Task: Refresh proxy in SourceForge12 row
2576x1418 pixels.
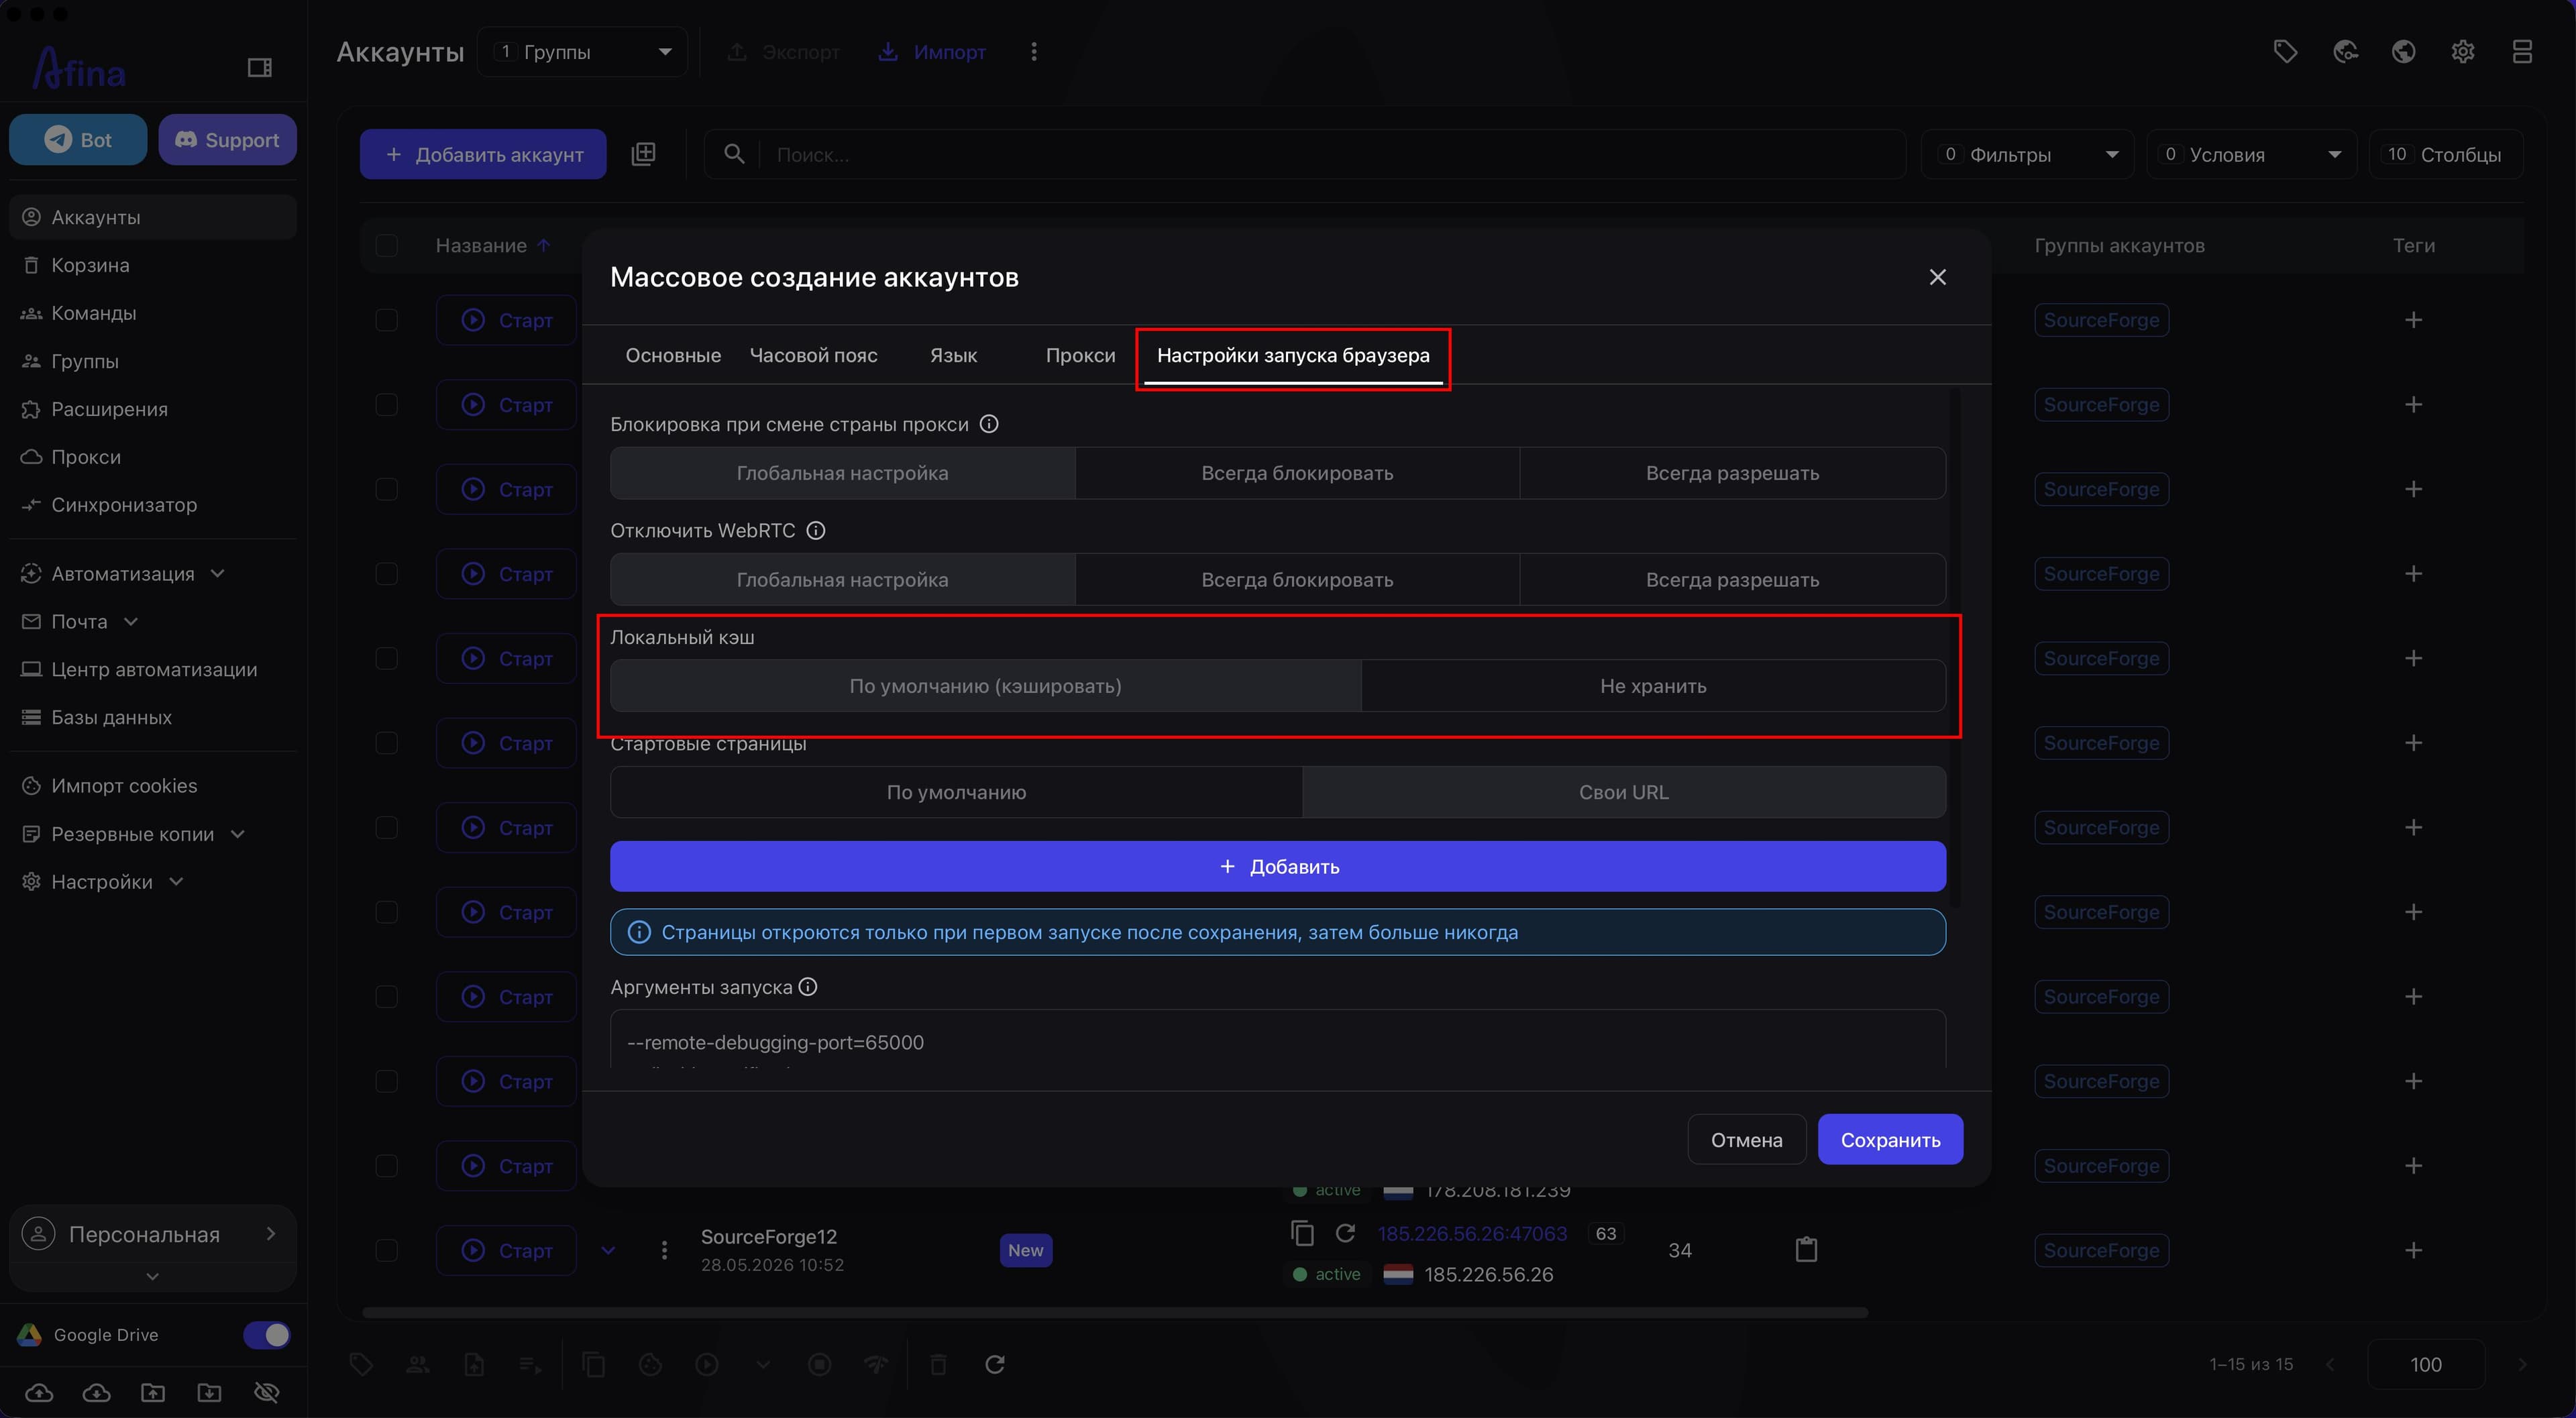Action: 1345,1233
